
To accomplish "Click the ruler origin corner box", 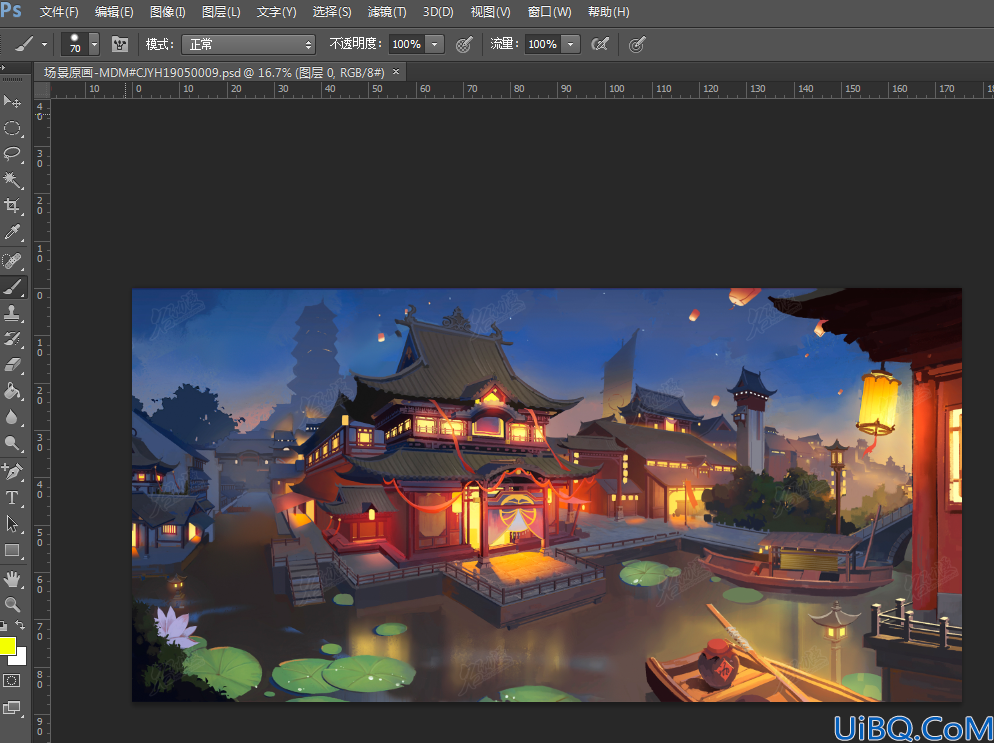I will click(41, 89).
